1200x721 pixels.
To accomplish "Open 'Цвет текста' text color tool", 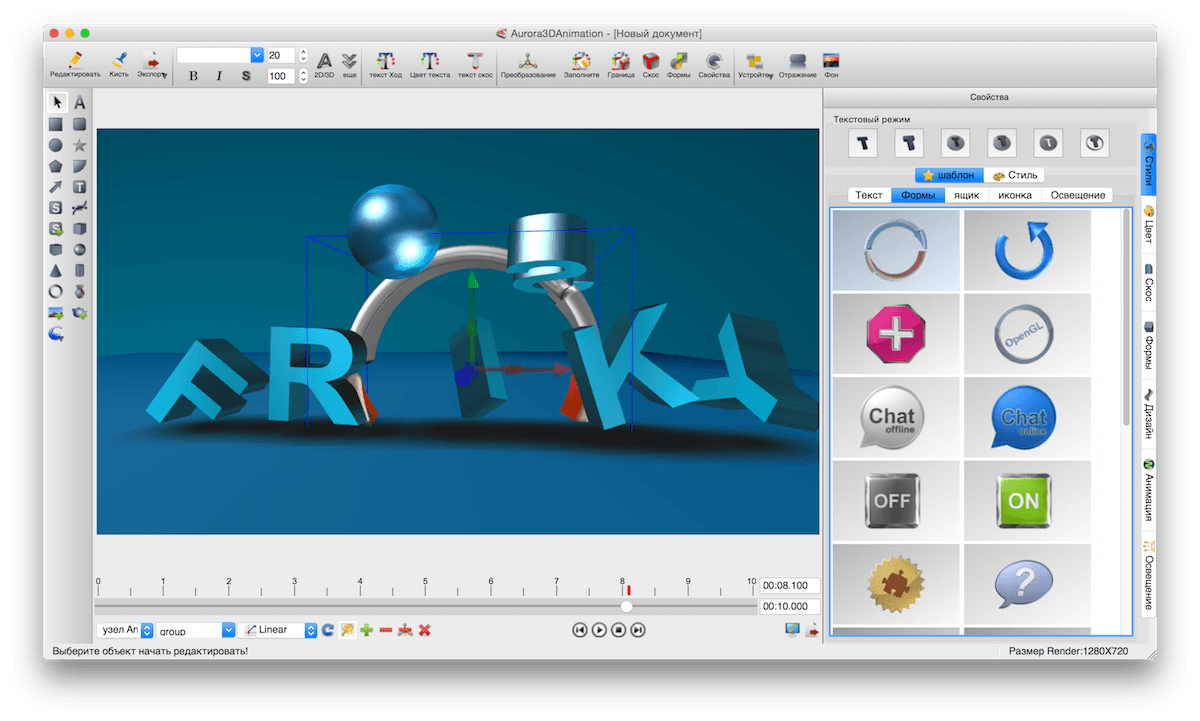I will click(430, 65).
